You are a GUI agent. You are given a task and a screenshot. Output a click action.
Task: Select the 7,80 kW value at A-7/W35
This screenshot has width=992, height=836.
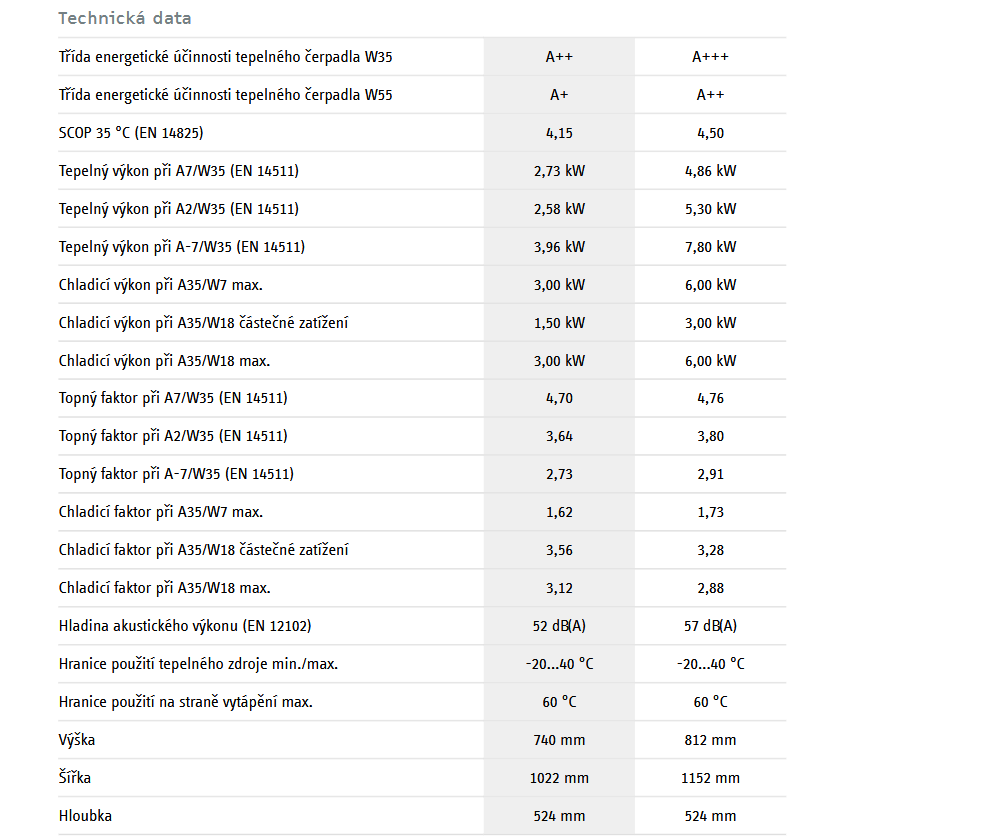[x=710, y=247]
